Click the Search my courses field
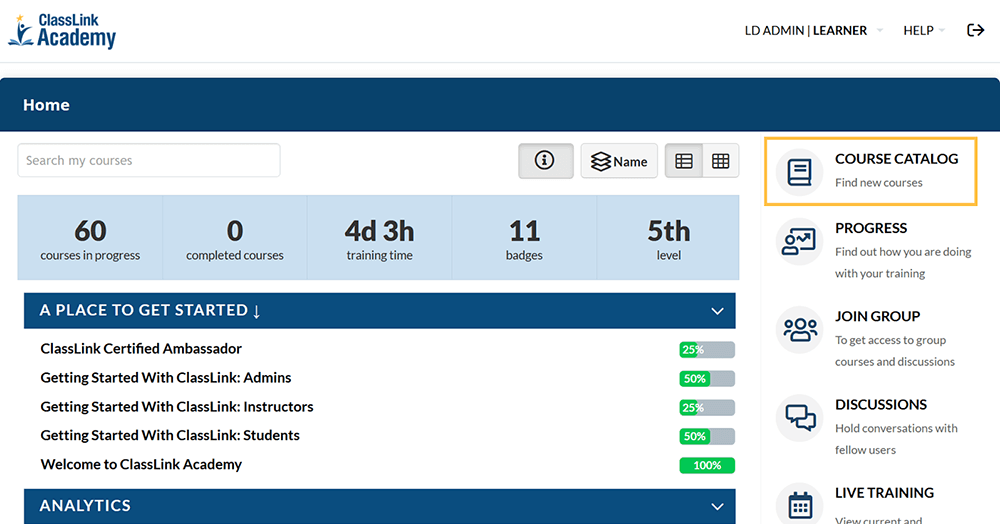The height and width of the screenshot is (524, 1000). point(149,160)
